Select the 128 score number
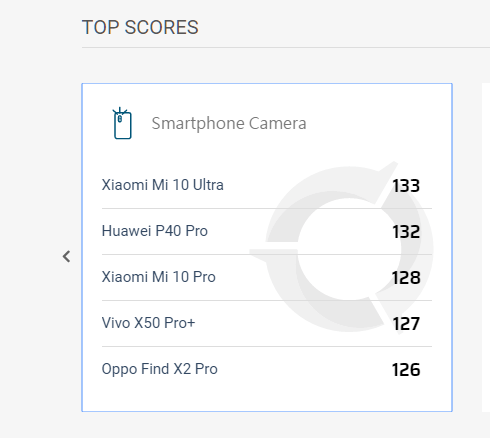Image resolution: width=490 pixels, height=438 pixels. 406,278
